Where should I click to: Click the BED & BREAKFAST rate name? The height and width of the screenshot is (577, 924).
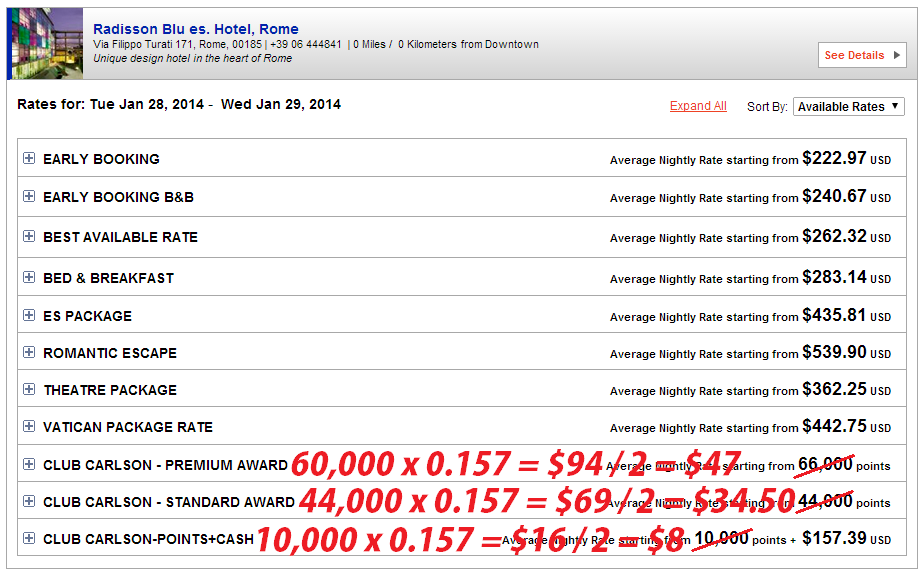pyautogui.click(x=108, y=278)
